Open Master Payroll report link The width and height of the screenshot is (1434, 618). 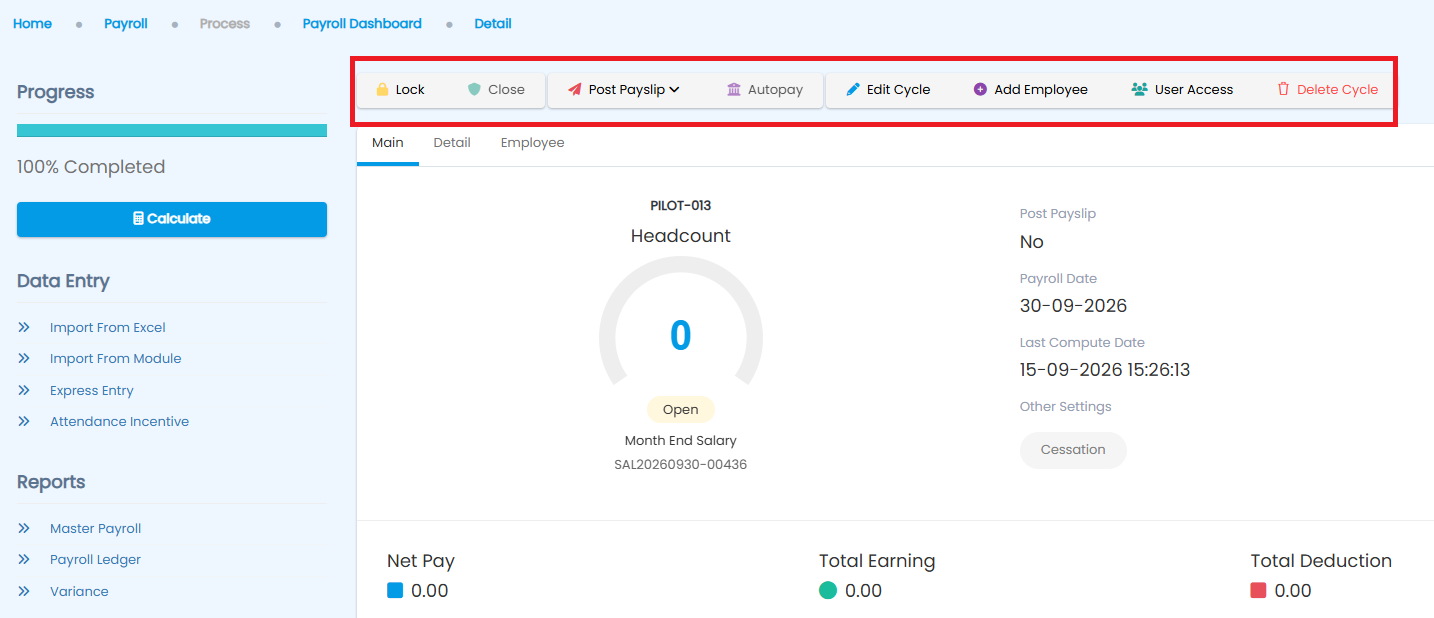96,528
